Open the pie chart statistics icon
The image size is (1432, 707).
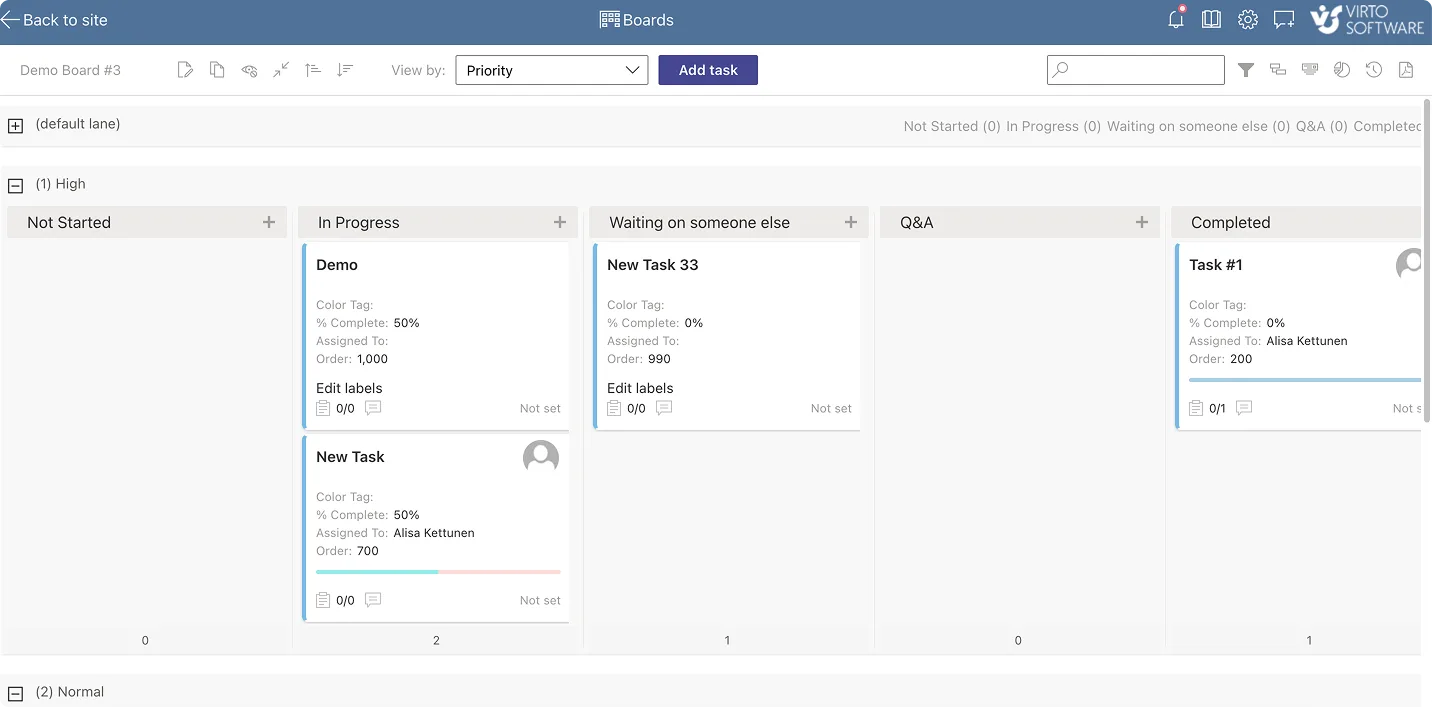(1342, 70)
